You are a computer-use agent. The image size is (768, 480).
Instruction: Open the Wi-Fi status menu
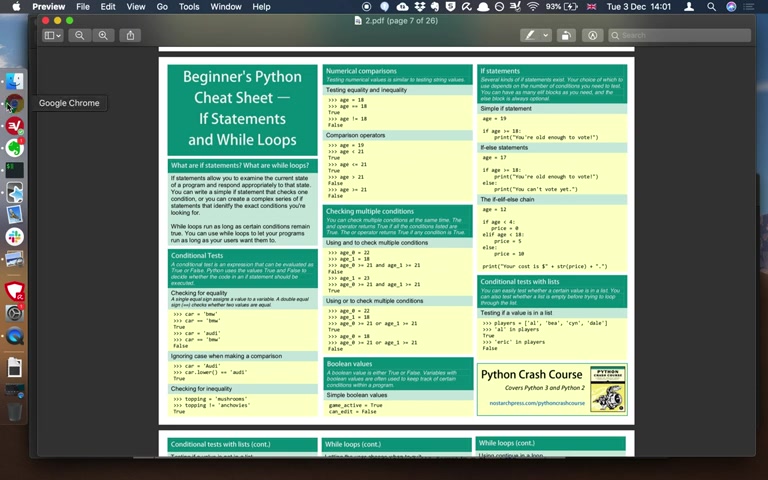coord(532,6)
